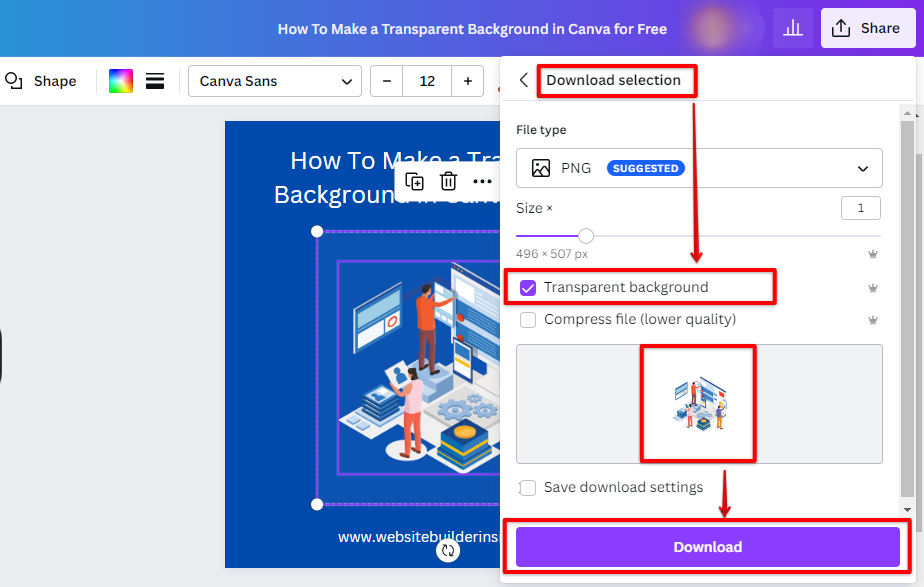Click the size multiplier input field
Viewport: 924px width, 587px height.
tap(860, 208)
